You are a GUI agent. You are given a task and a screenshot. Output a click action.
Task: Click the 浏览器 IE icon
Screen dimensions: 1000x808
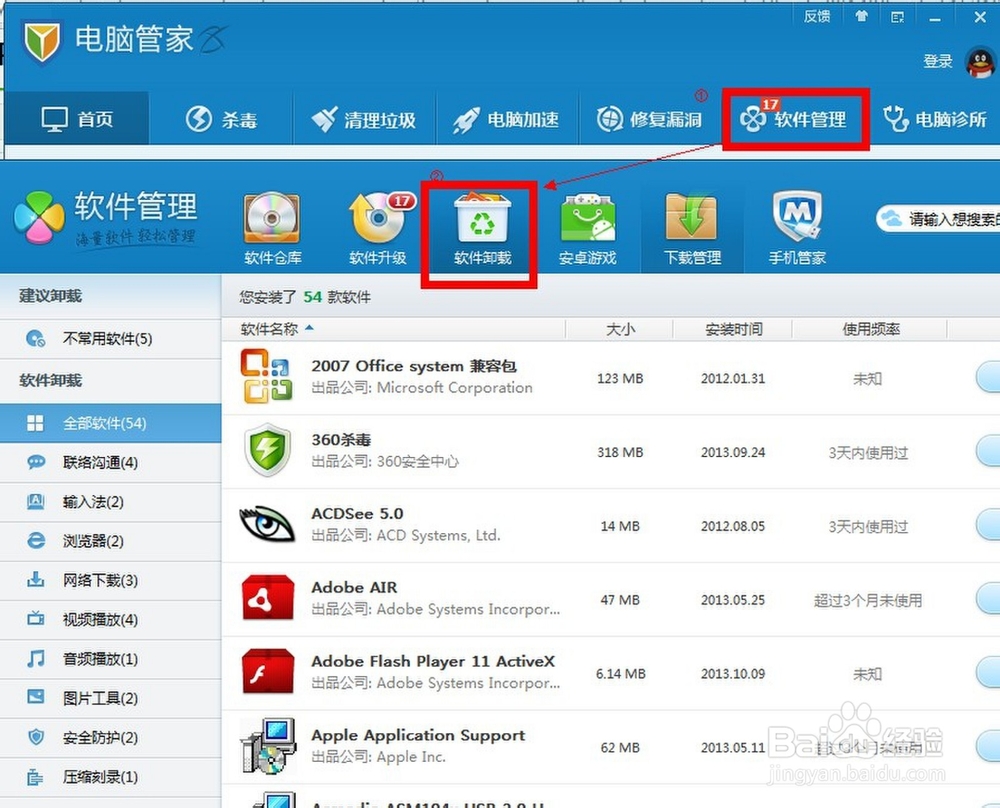pyautogui.click(x=36, y=541)
